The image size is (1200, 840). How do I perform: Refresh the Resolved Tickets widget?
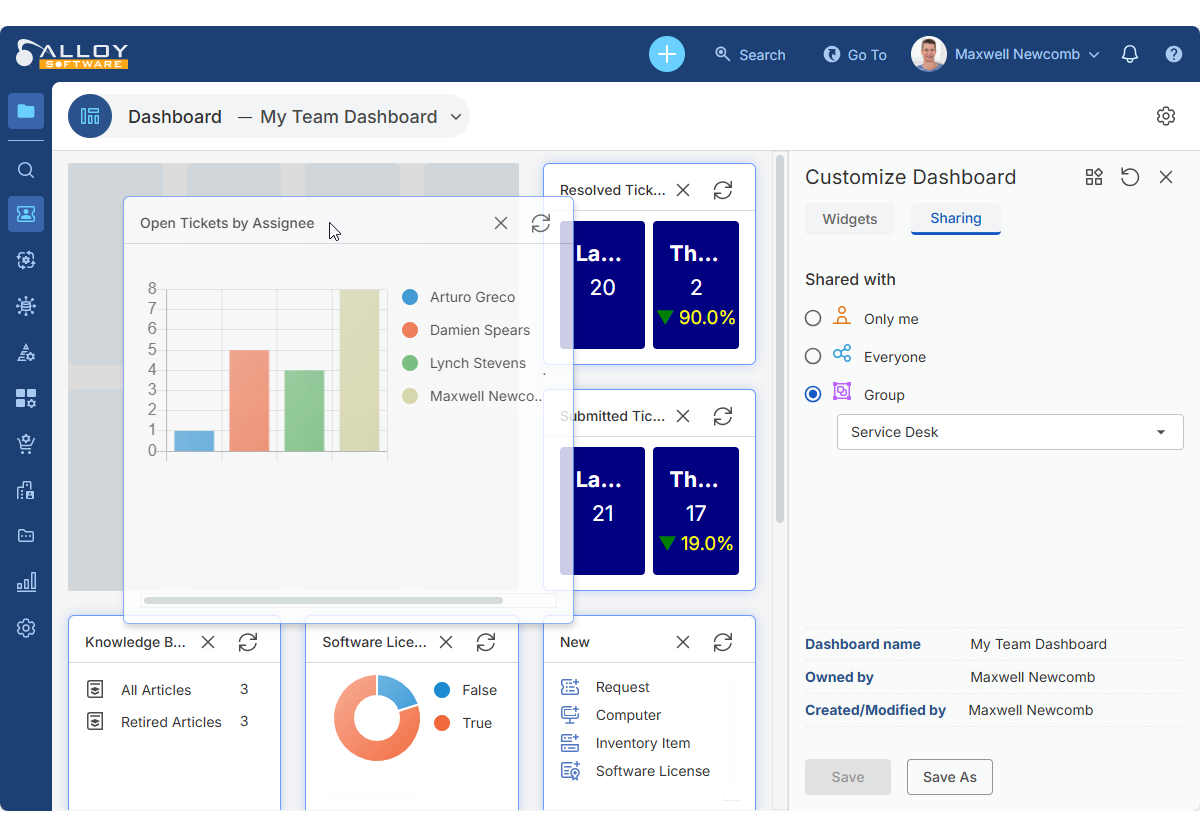[x=723, y=190]
